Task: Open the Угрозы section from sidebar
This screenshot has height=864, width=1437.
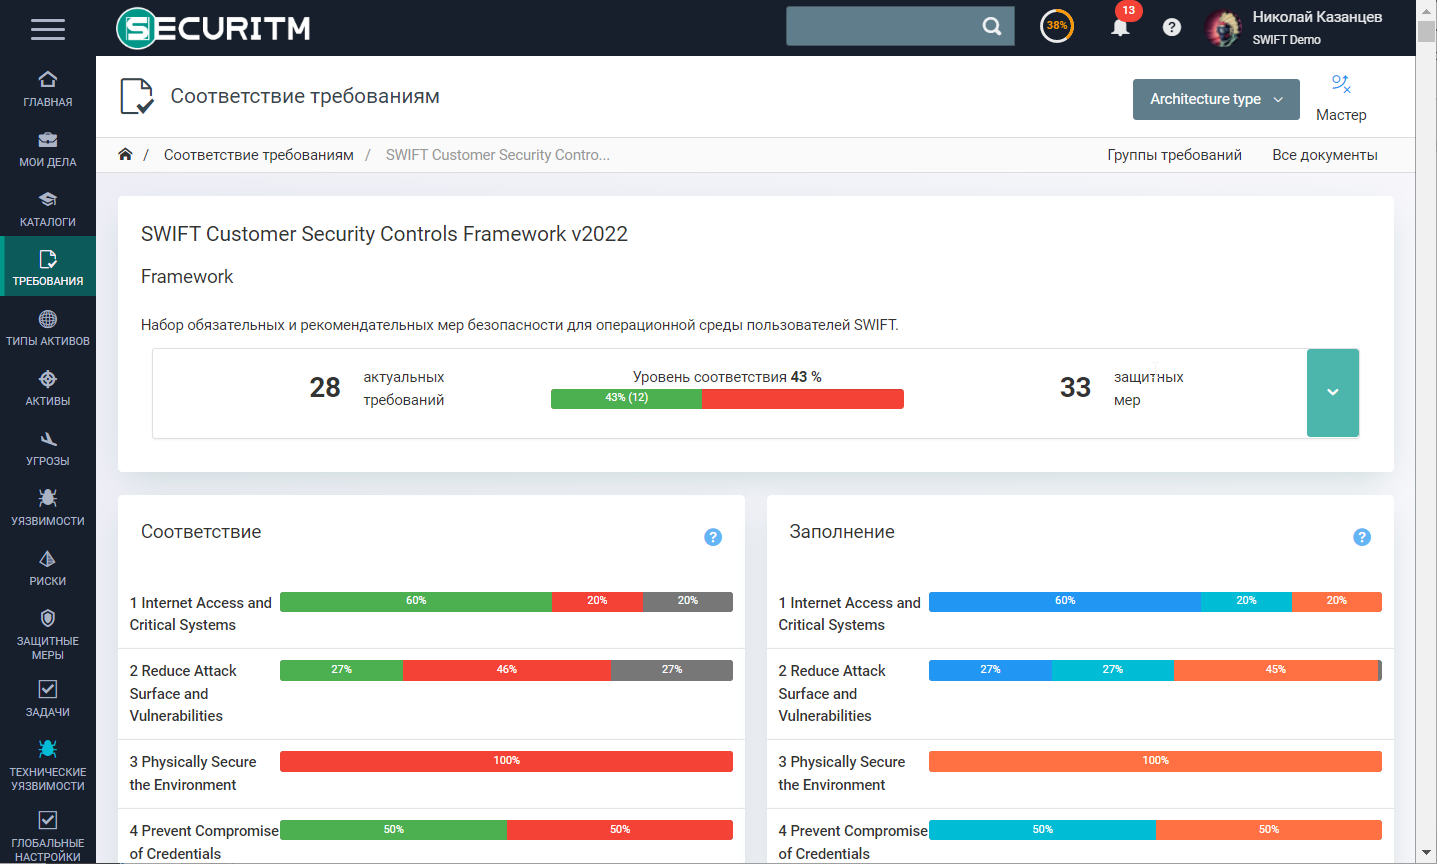Action: coord(47,448)
